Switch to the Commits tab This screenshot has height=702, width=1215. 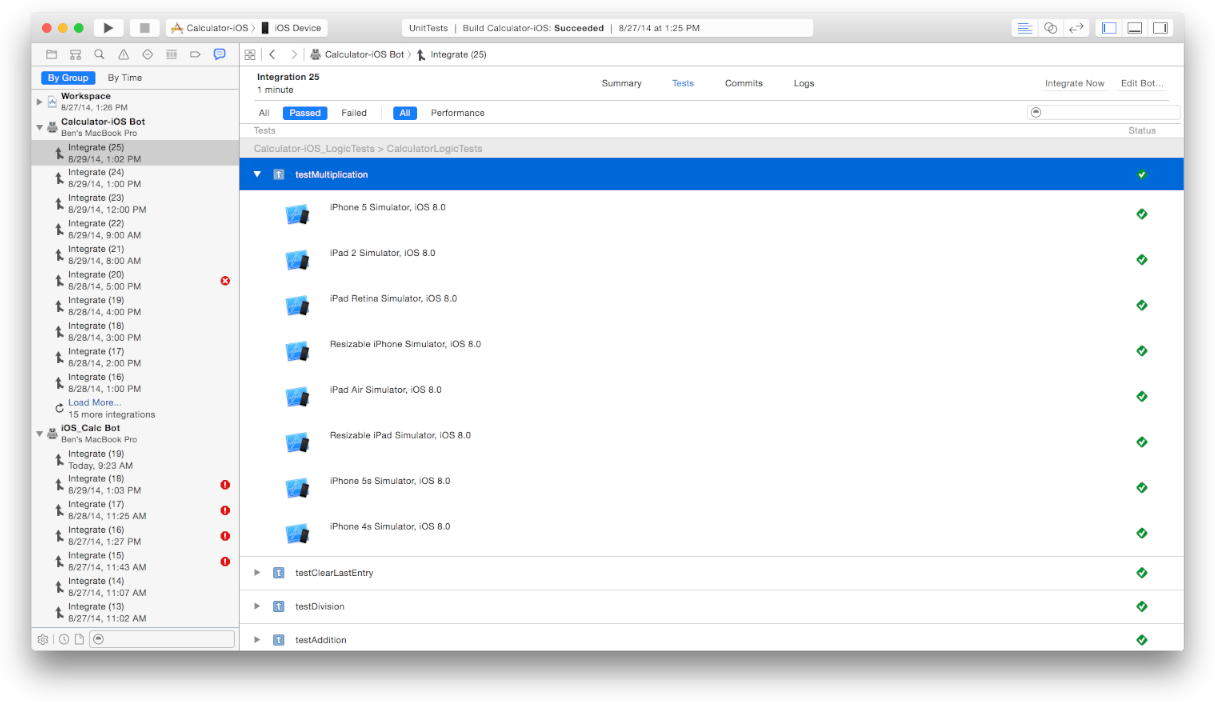point(743,83)
